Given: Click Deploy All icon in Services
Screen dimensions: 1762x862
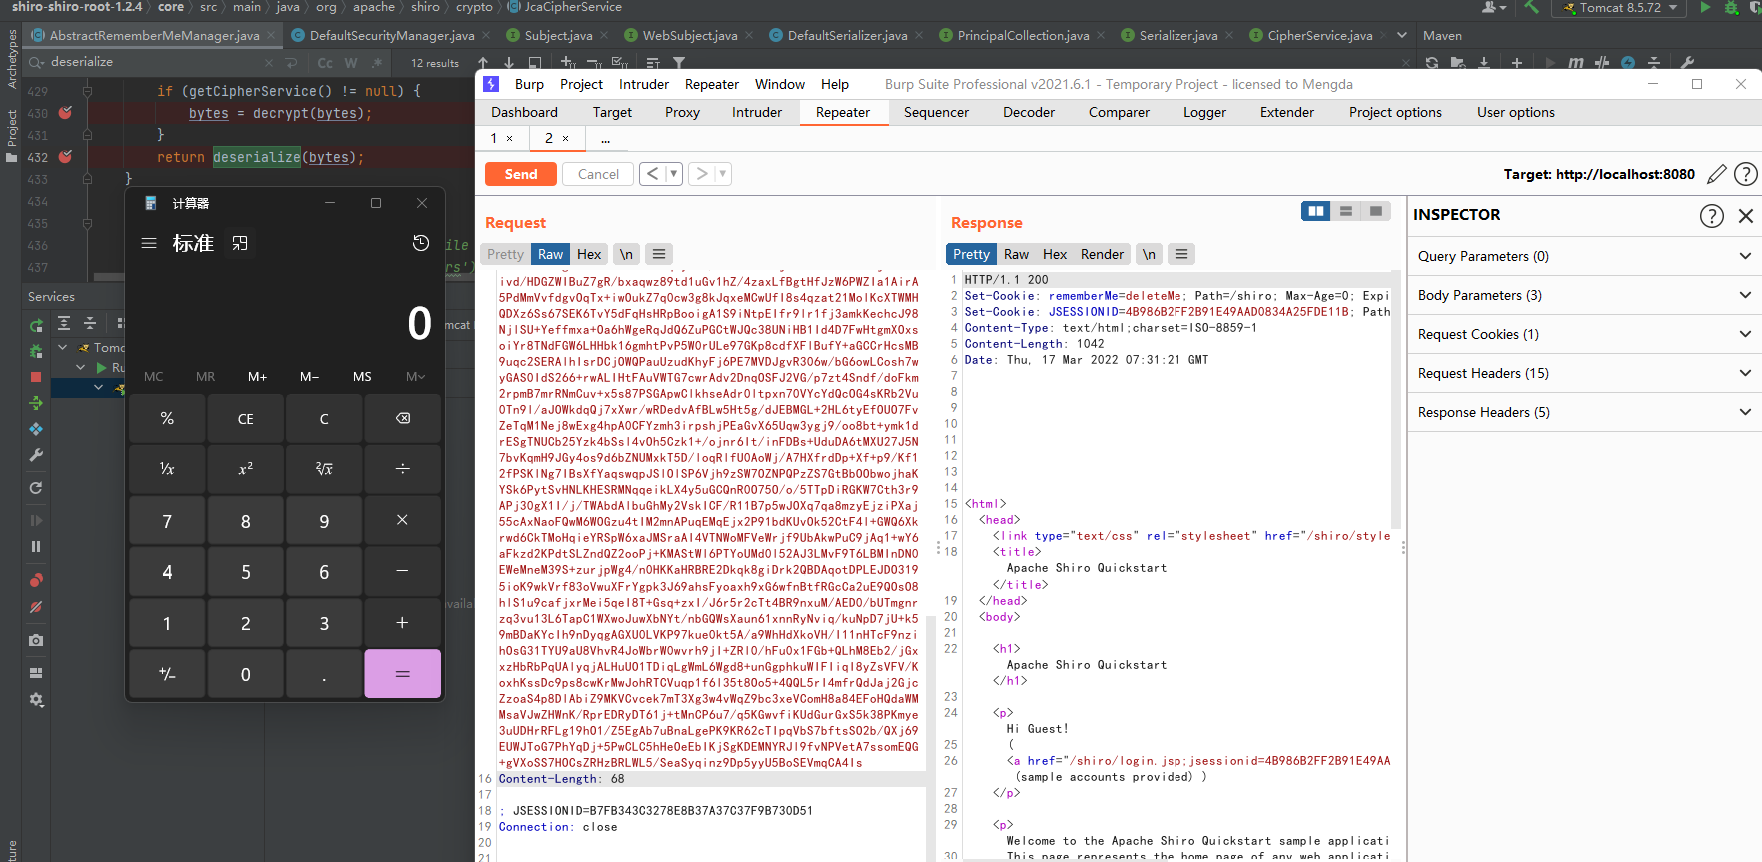Looking at the screenshot, I should coord(36,403).
